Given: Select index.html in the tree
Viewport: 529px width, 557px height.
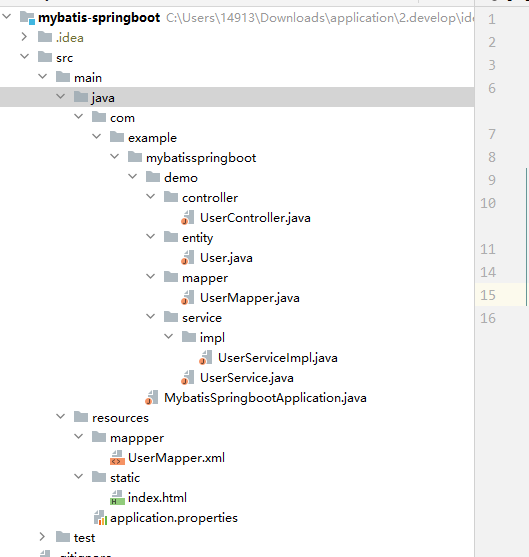Looking at the screenshot, I should point(157,498).
